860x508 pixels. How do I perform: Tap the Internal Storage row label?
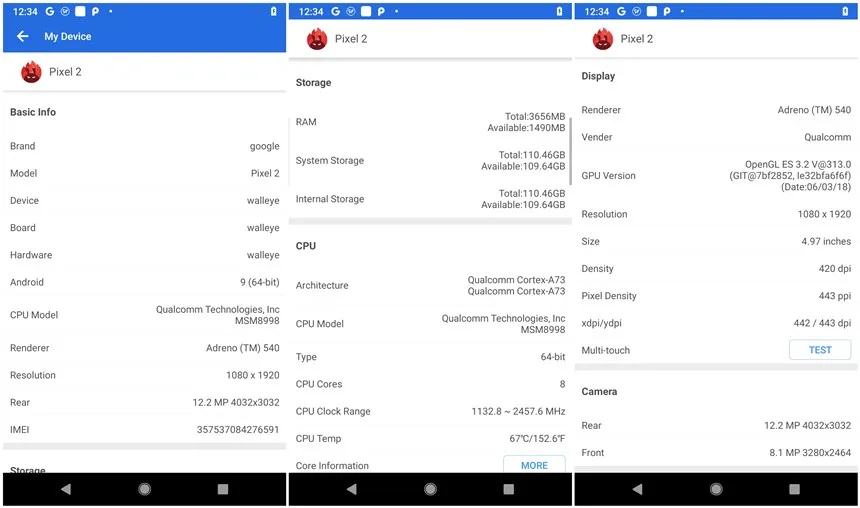[330, 199]
